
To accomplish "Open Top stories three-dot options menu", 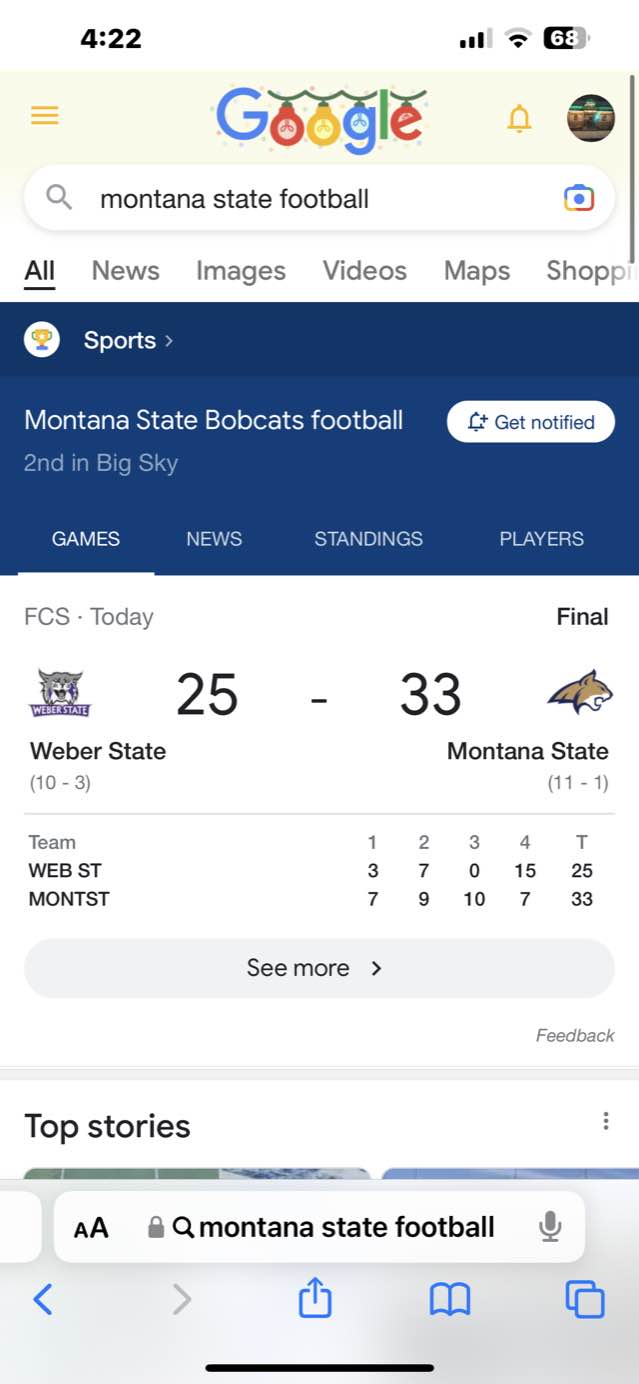I will [605, 1121].
